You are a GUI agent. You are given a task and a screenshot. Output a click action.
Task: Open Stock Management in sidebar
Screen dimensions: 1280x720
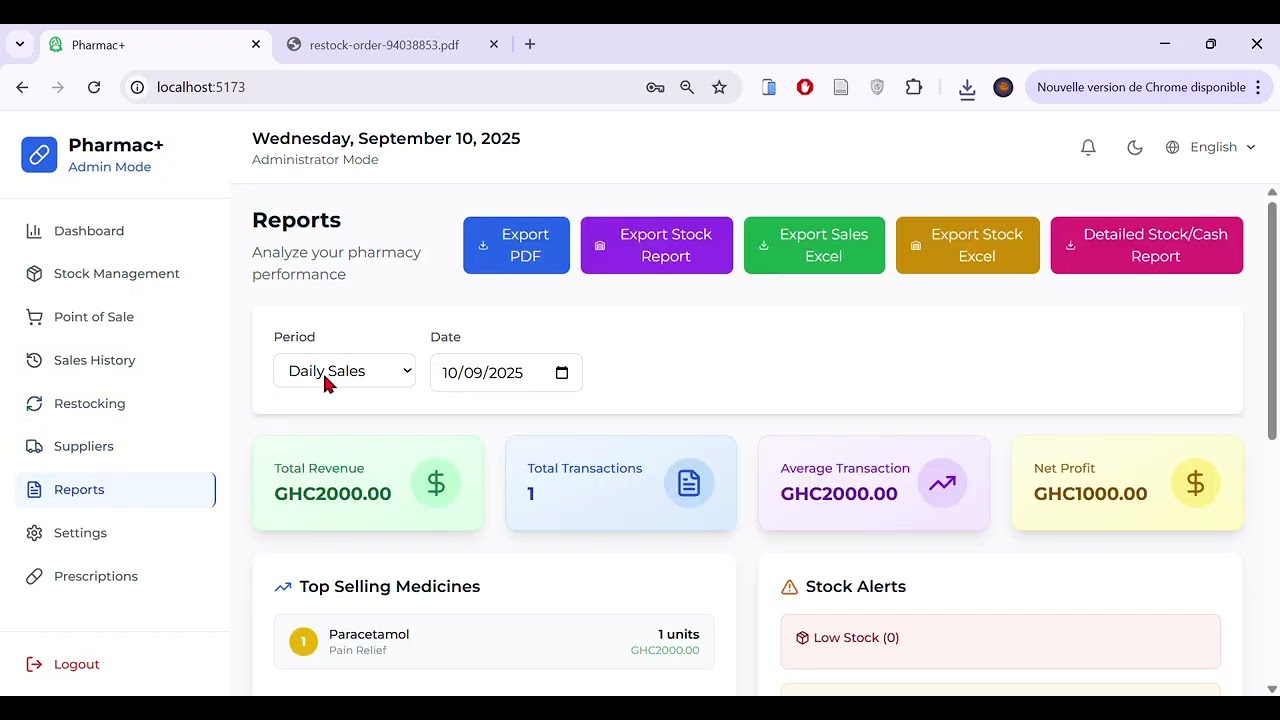[x=115, y=273]
